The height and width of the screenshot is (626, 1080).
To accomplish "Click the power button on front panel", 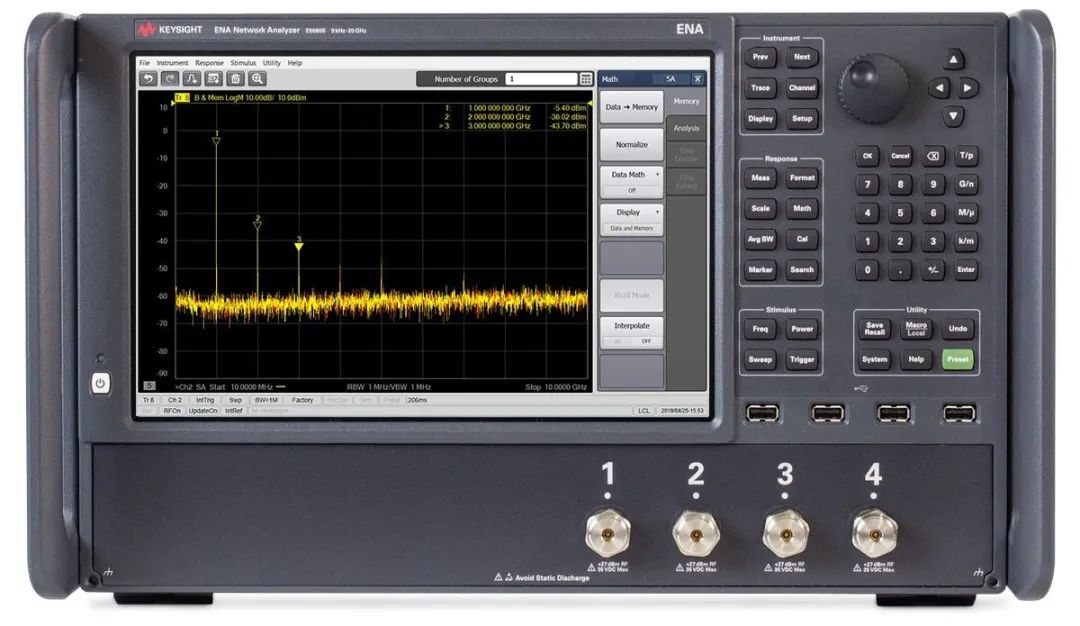I will tap(101, 384).
